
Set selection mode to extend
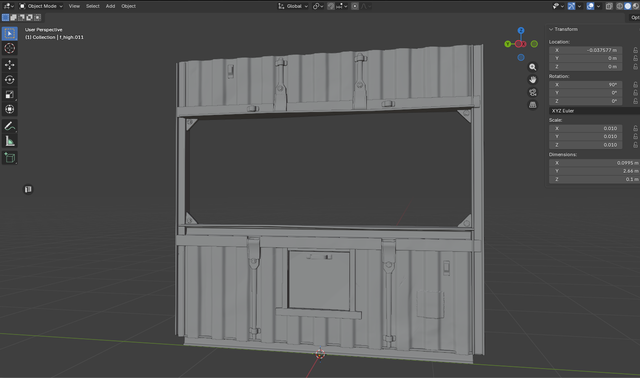pyautogui.click(x=13, y=18)
